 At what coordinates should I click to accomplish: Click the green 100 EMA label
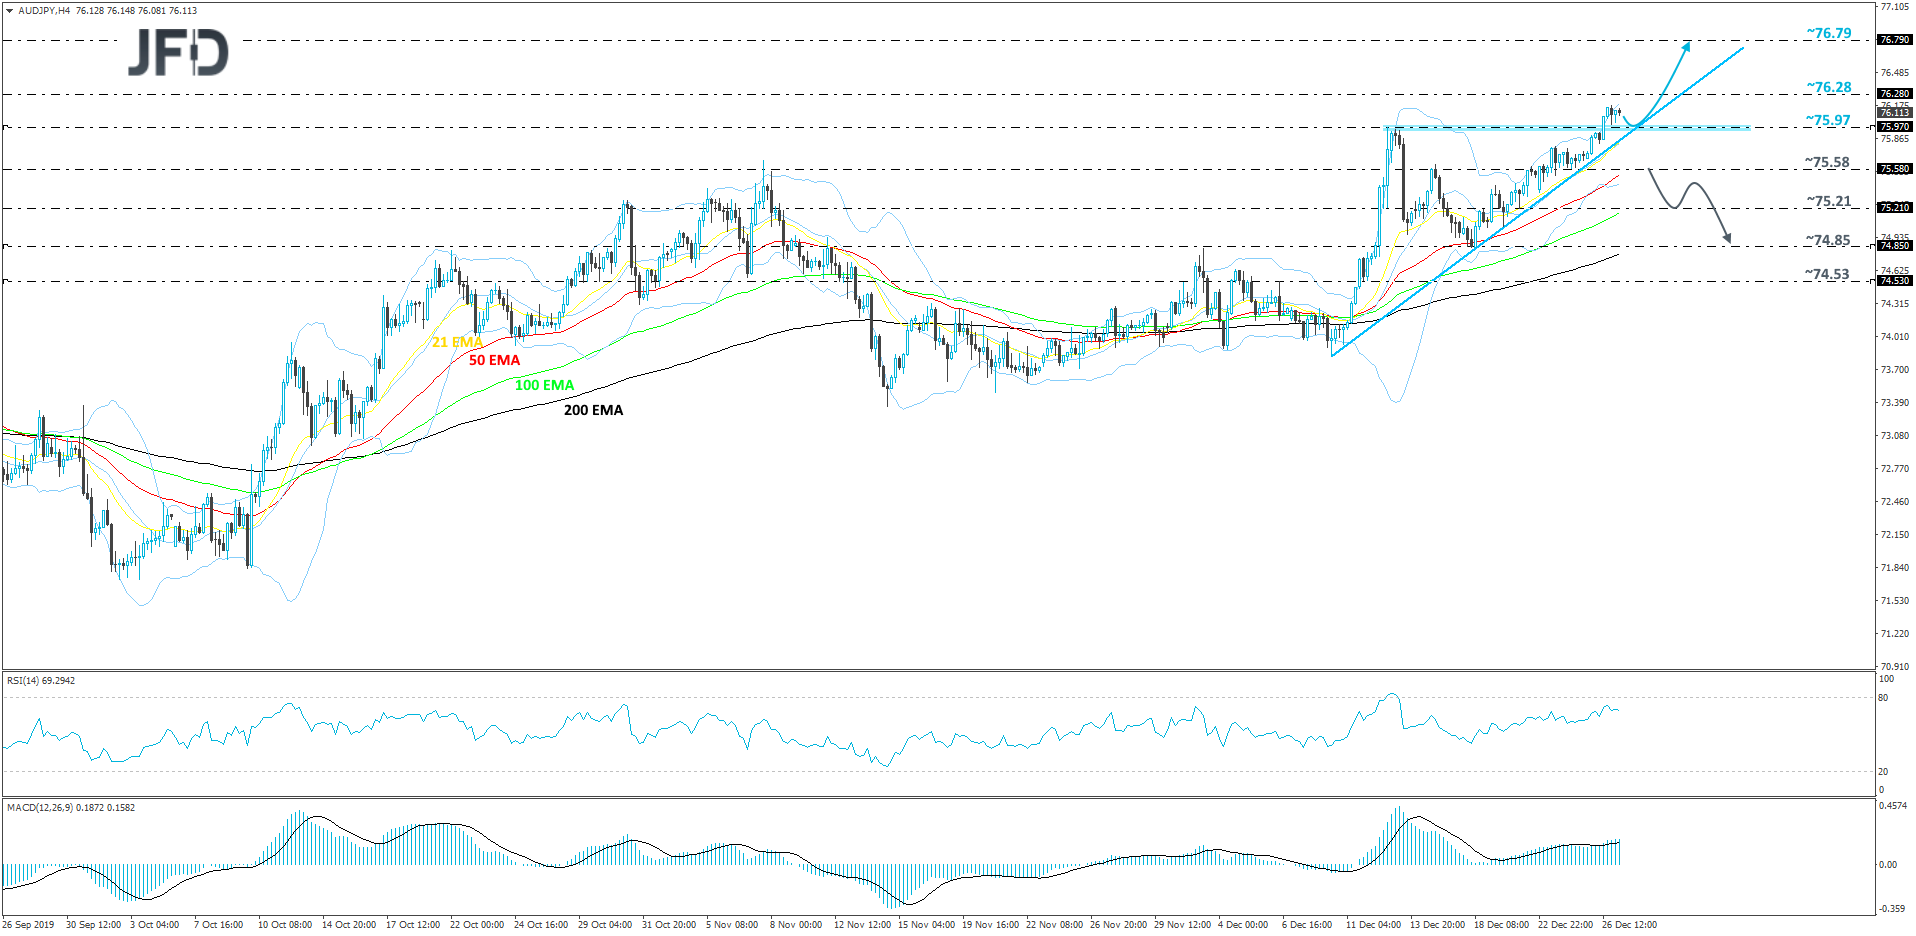[x=544, y=384]
